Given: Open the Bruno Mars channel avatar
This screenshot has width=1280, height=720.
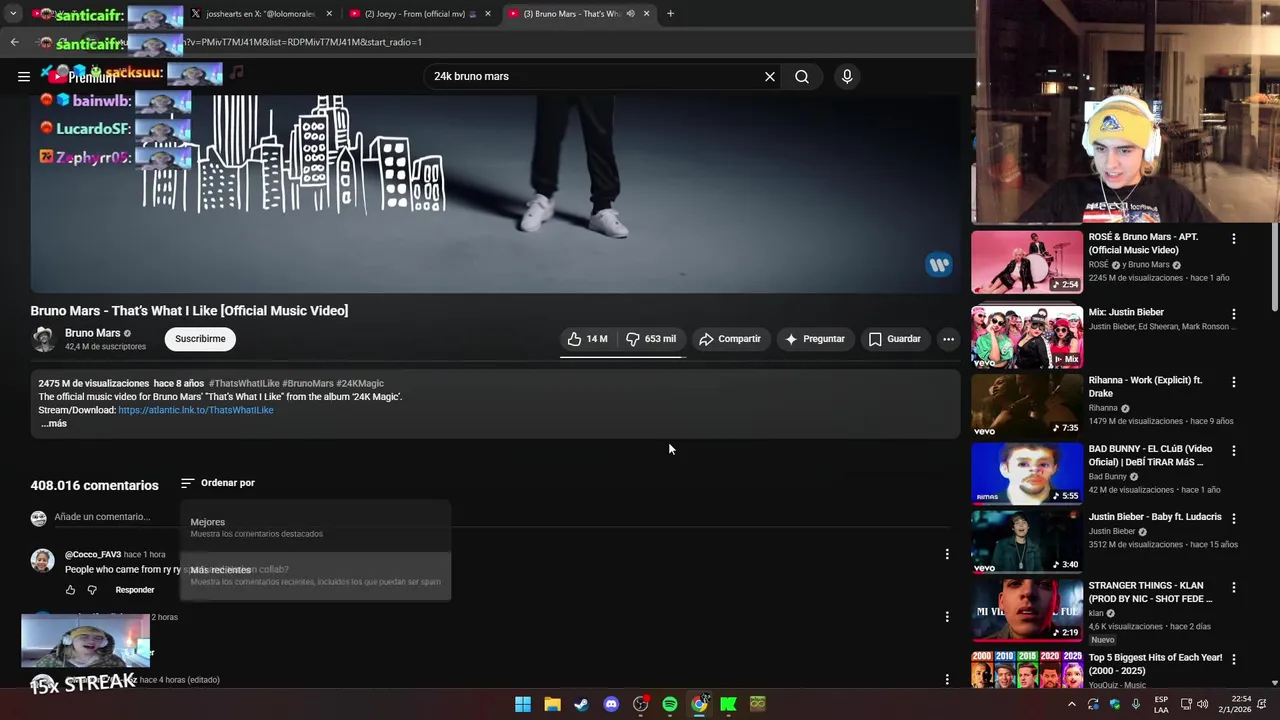Looking at the screenshot, I should click(x=43, y=339).
